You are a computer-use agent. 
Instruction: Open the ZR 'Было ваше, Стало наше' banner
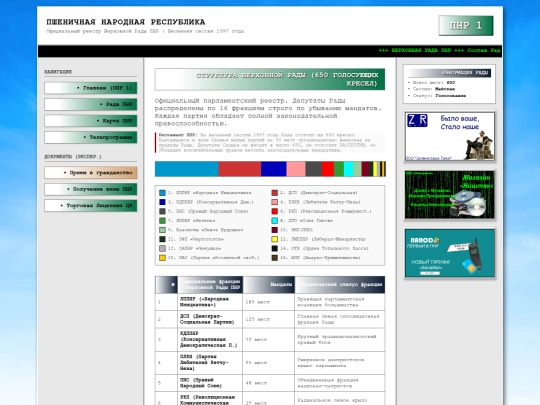(449, 136)
